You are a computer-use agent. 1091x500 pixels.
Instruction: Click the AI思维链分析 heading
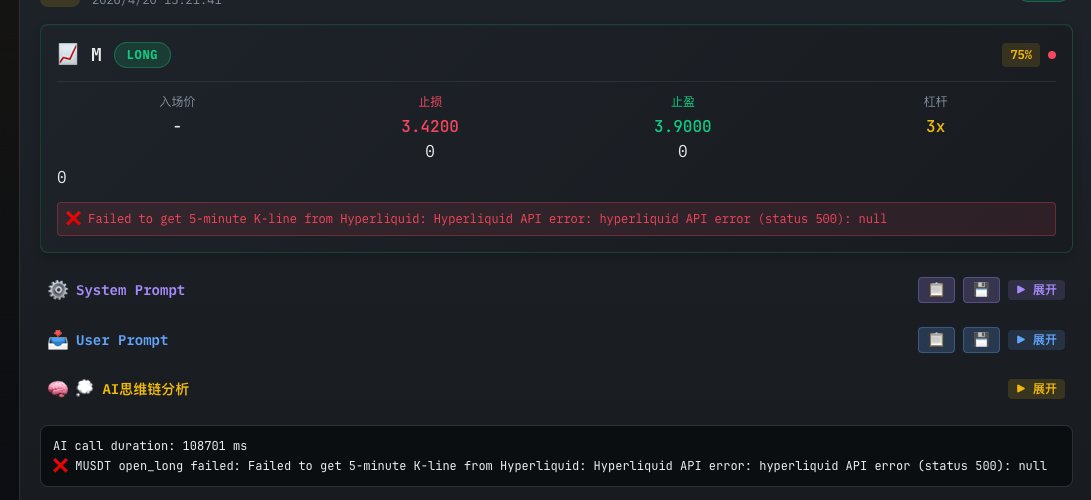tap(145, 389)
